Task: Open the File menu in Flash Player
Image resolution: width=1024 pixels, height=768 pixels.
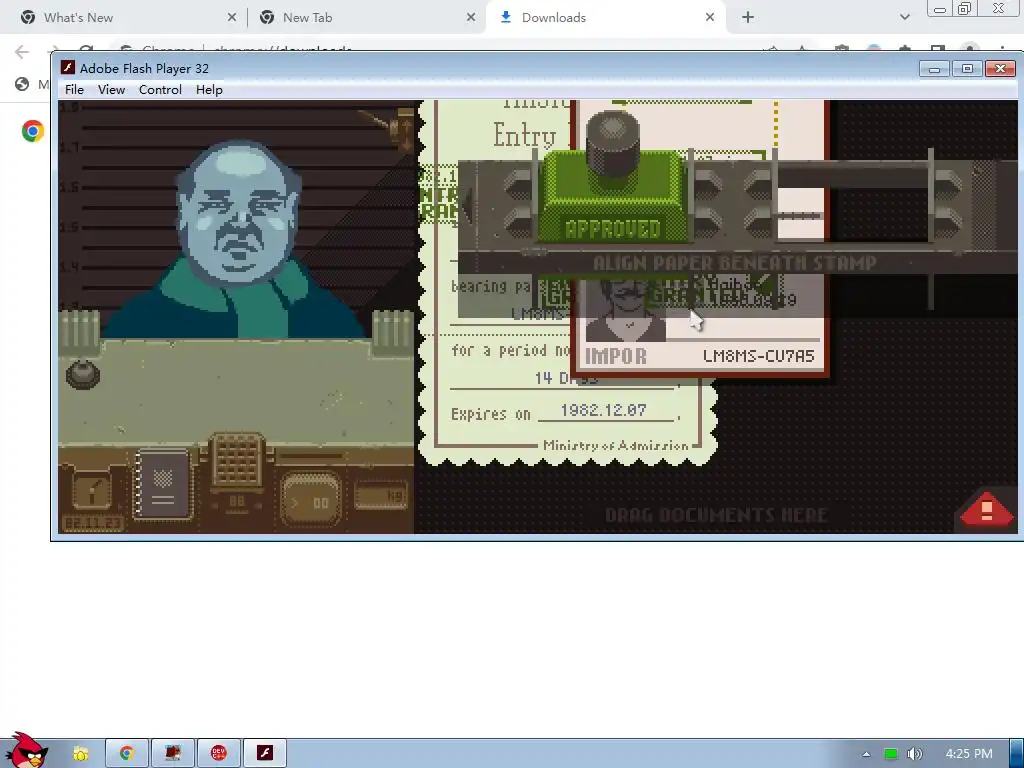Action: point(74,89)
